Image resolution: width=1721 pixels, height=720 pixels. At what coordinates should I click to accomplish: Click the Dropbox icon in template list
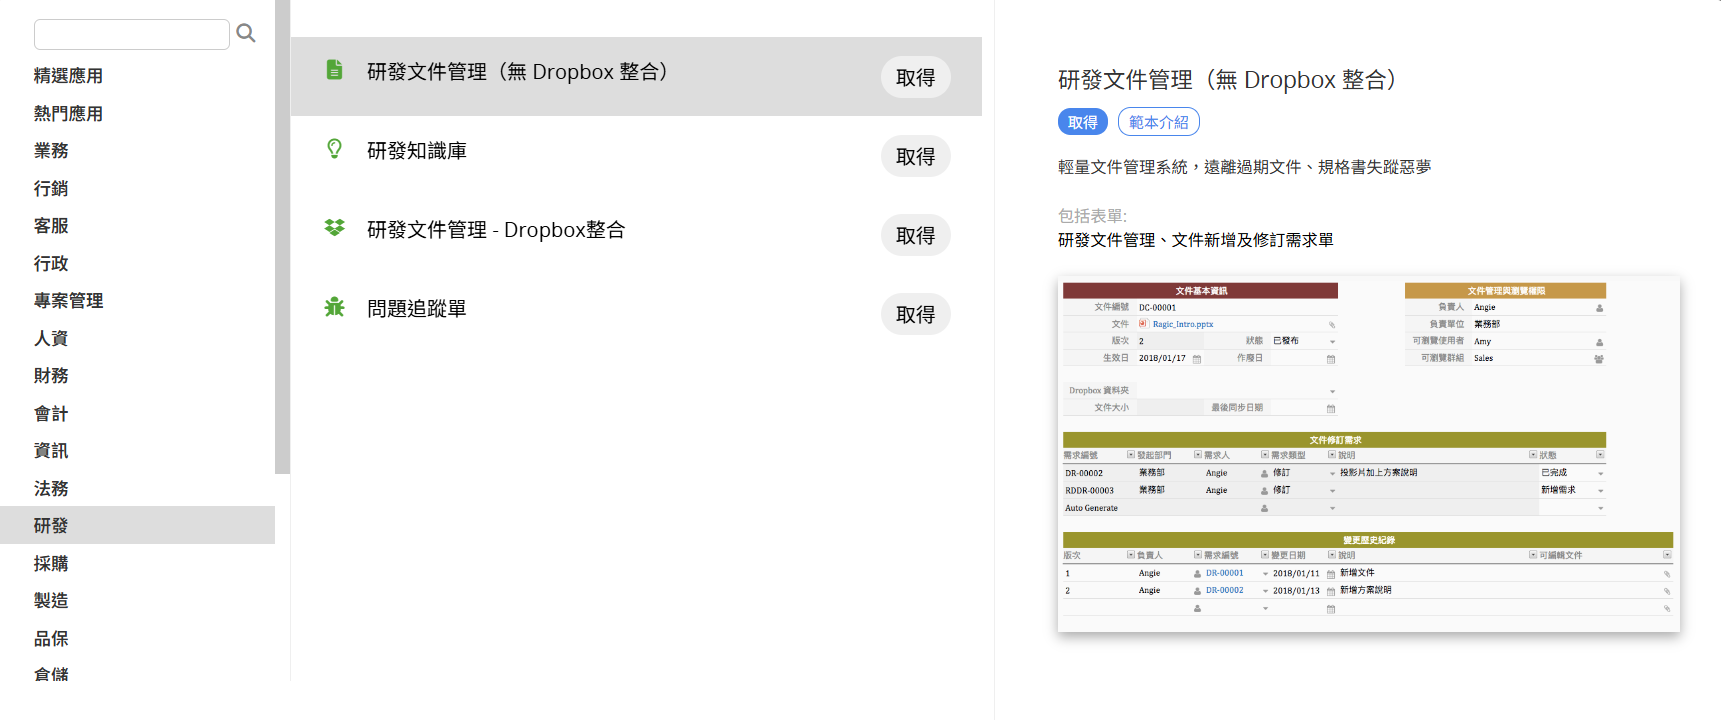pyautogui.click(x=335, y=228)
